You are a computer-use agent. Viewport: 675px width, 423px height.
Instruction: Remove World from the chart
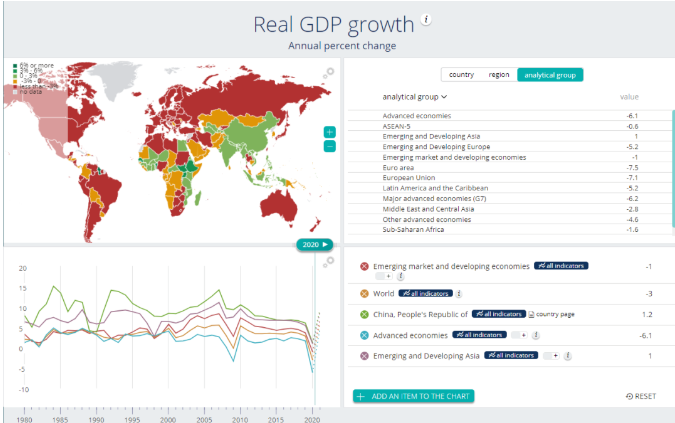point(364,294)
